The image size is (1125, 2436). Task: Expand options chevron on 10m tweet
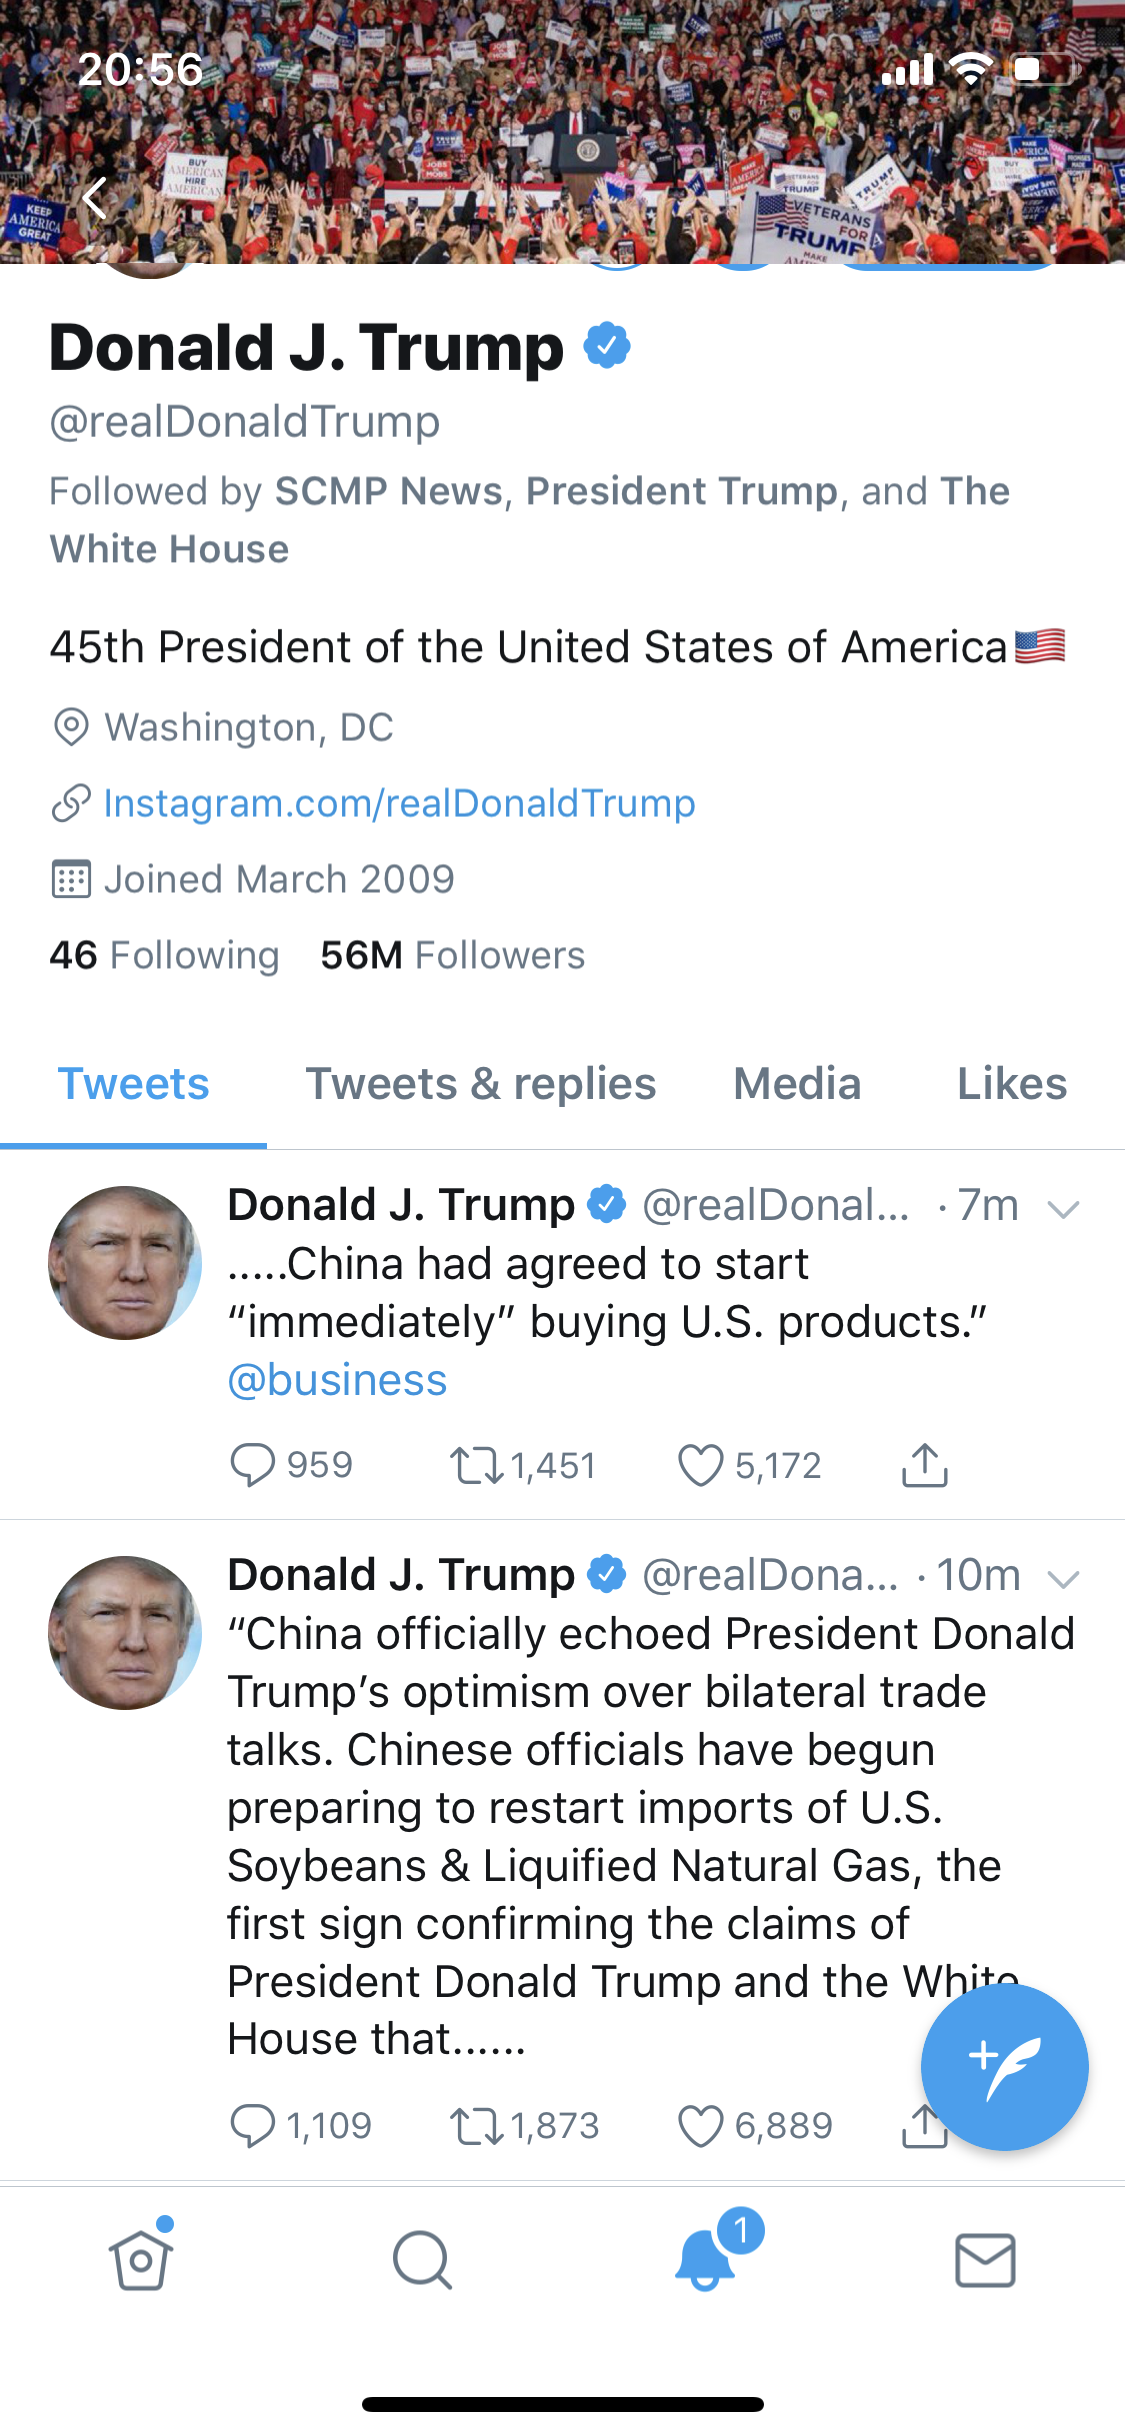pyautogui.click(x=1062, y=1579)
